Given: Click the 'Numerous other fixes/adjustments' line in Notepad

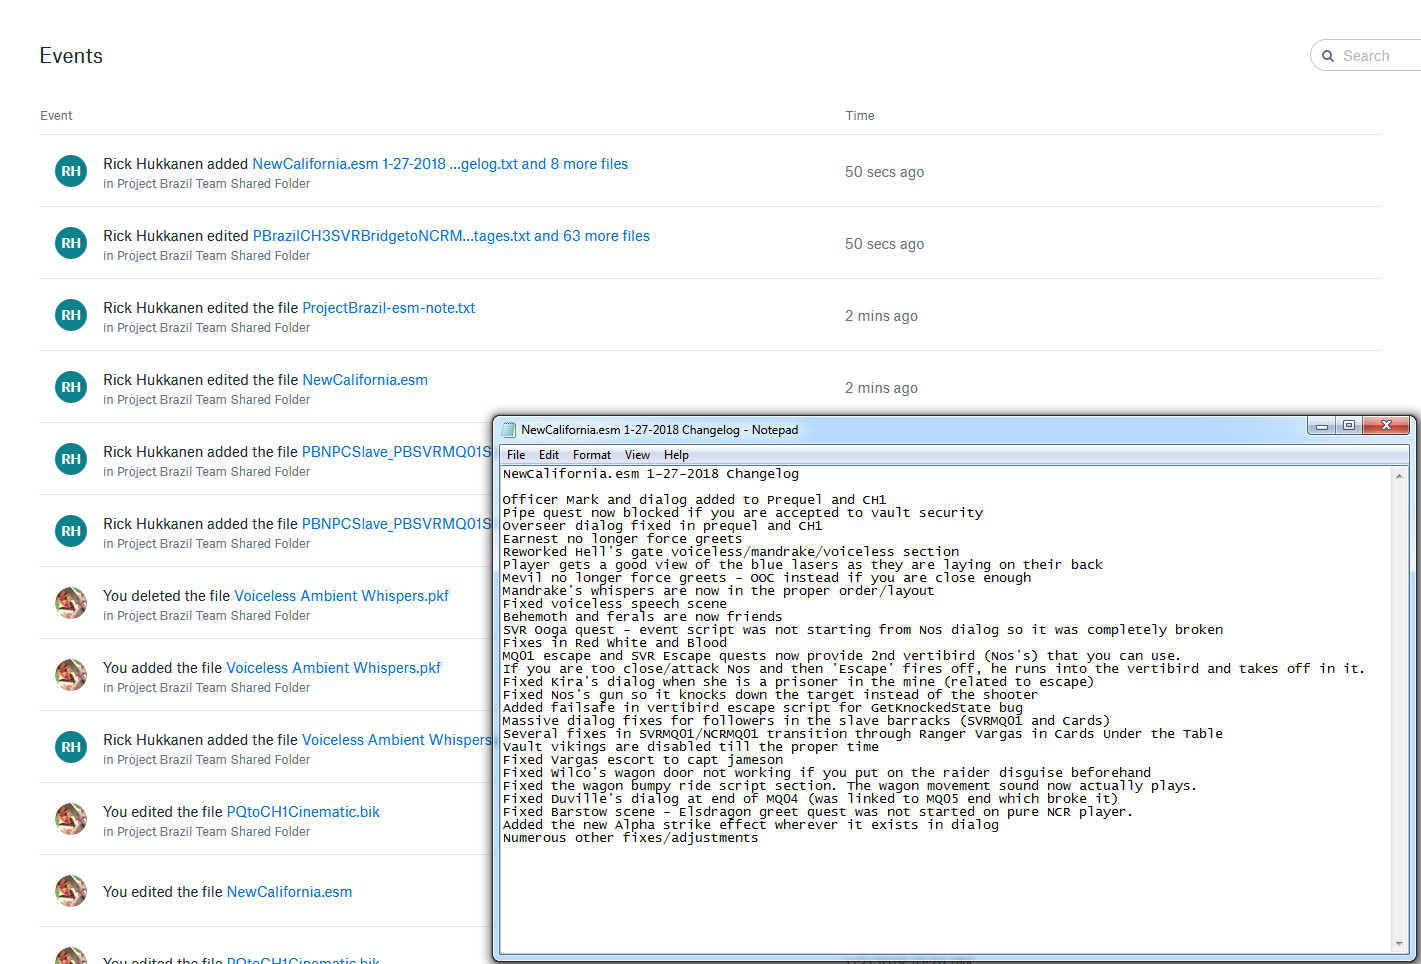Looking at the screenshot, I should pos(631,838).
